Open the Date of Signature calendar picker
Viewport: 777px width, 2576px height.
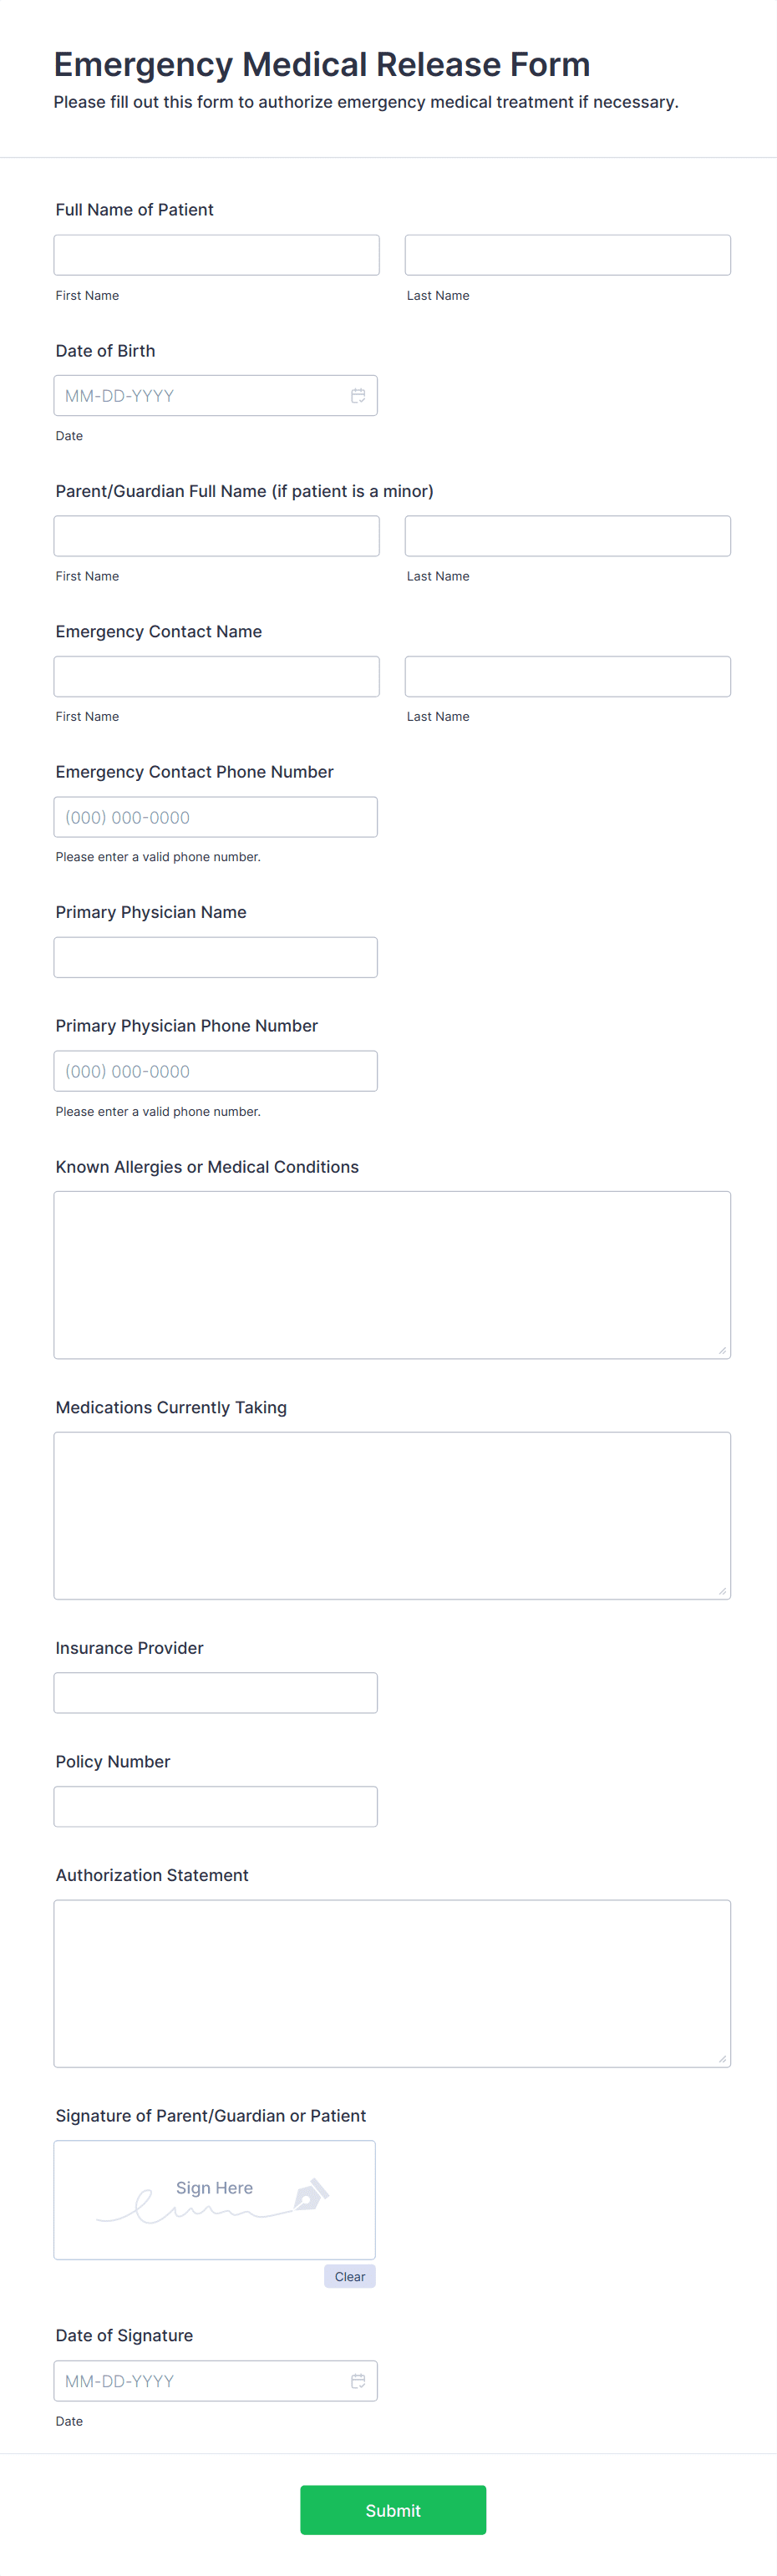(x=358, y=2380)
